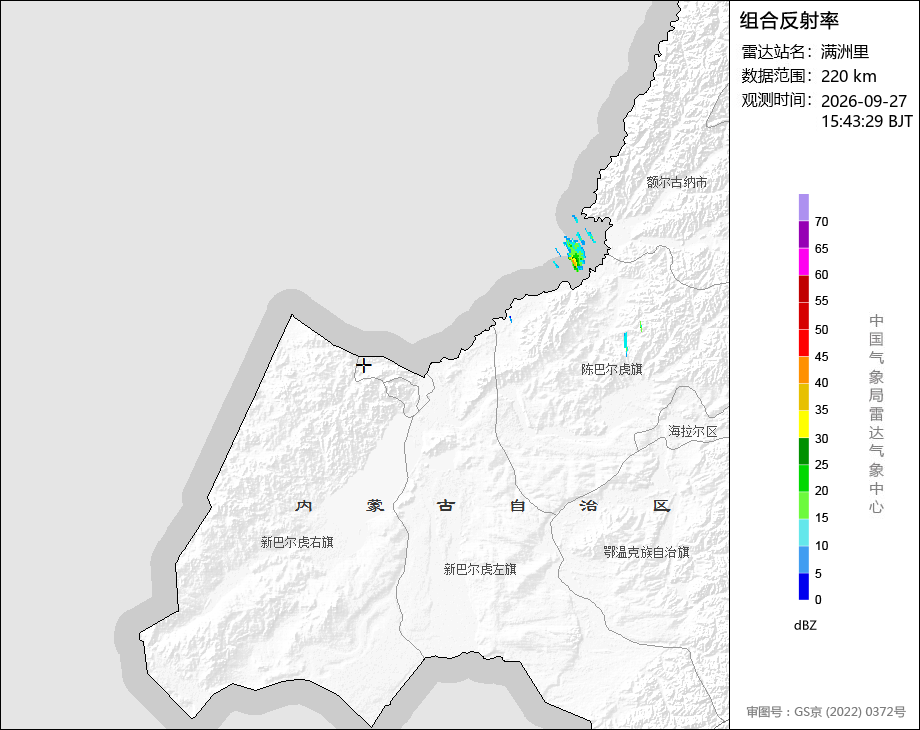Image resolution: width=920 pixels, height=730 pixels.
Task: Click the observation time 2026-09-27
Action: tap(864, 101)
